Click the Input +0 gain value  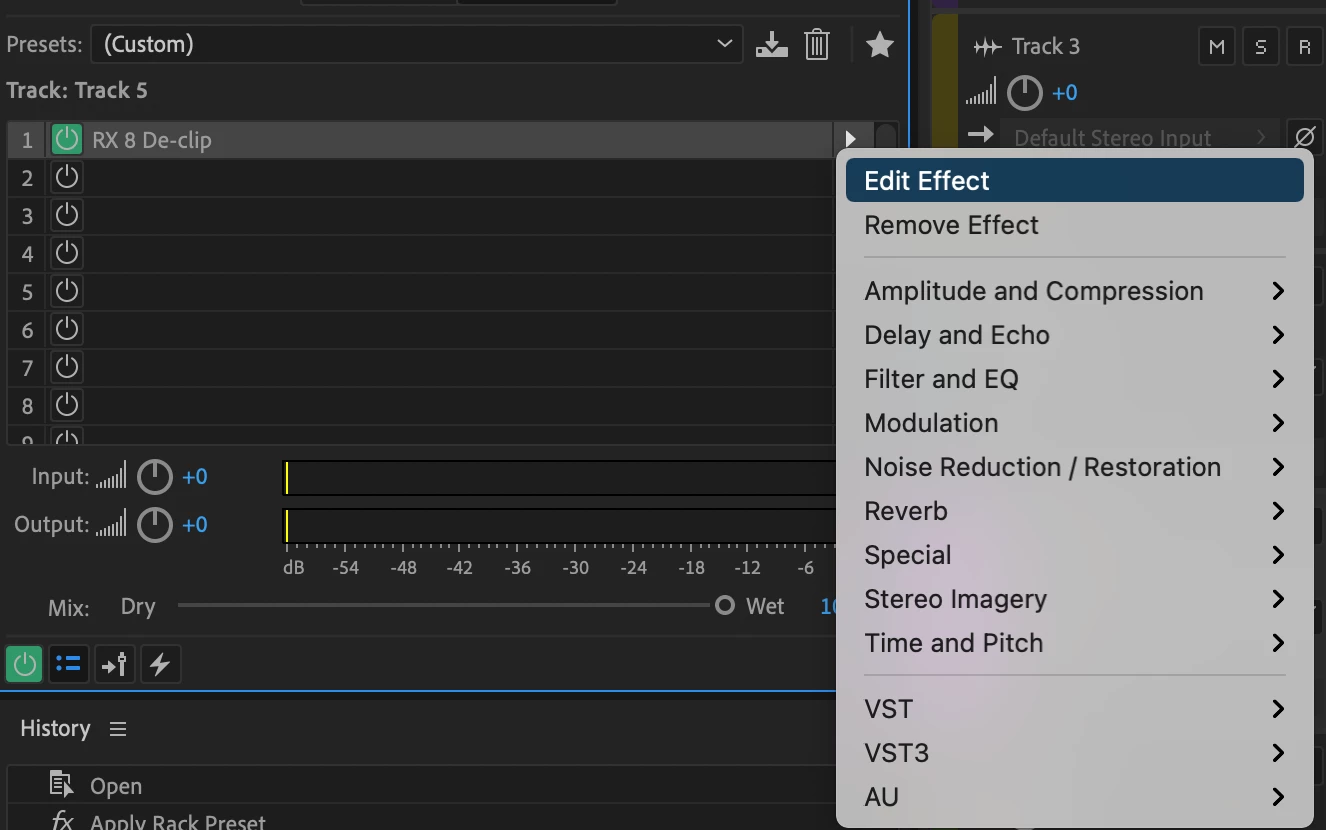pos(195,477)
